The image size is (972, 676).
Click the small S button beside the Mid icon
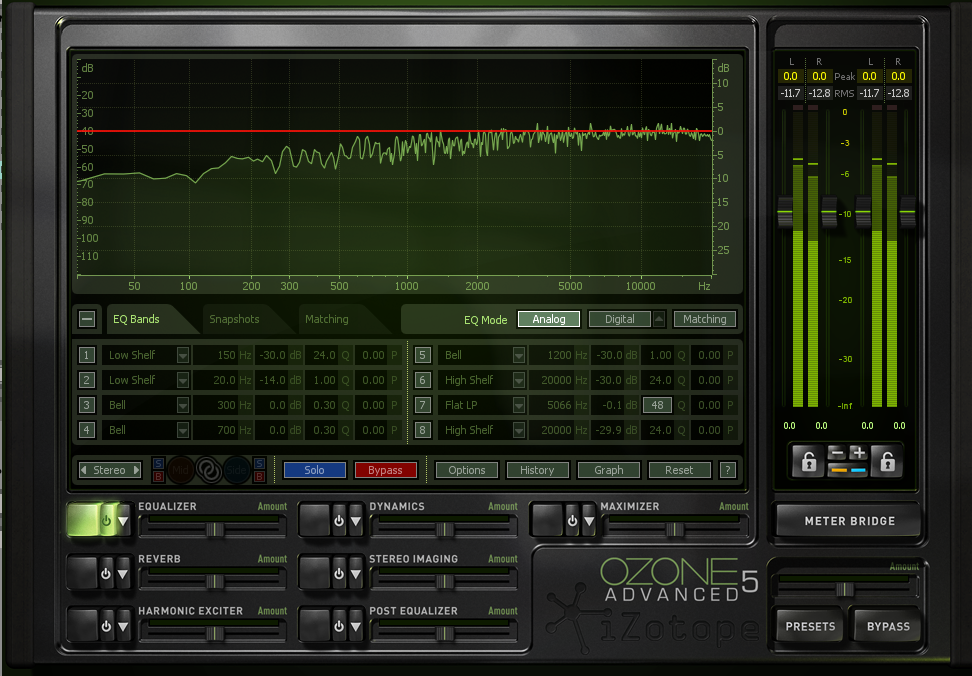coord(158,463)
